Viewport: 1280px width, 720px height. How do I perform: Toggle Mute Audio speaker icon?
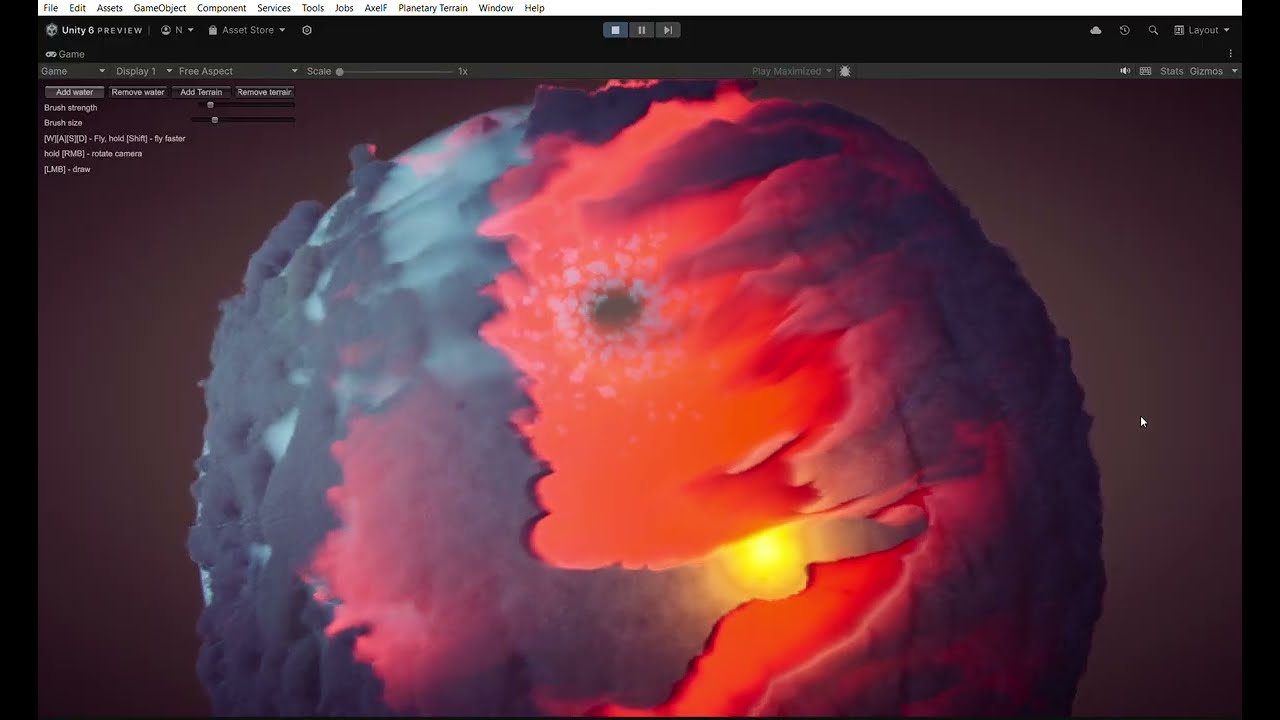pyautogui.click(x=1125, y=71)
